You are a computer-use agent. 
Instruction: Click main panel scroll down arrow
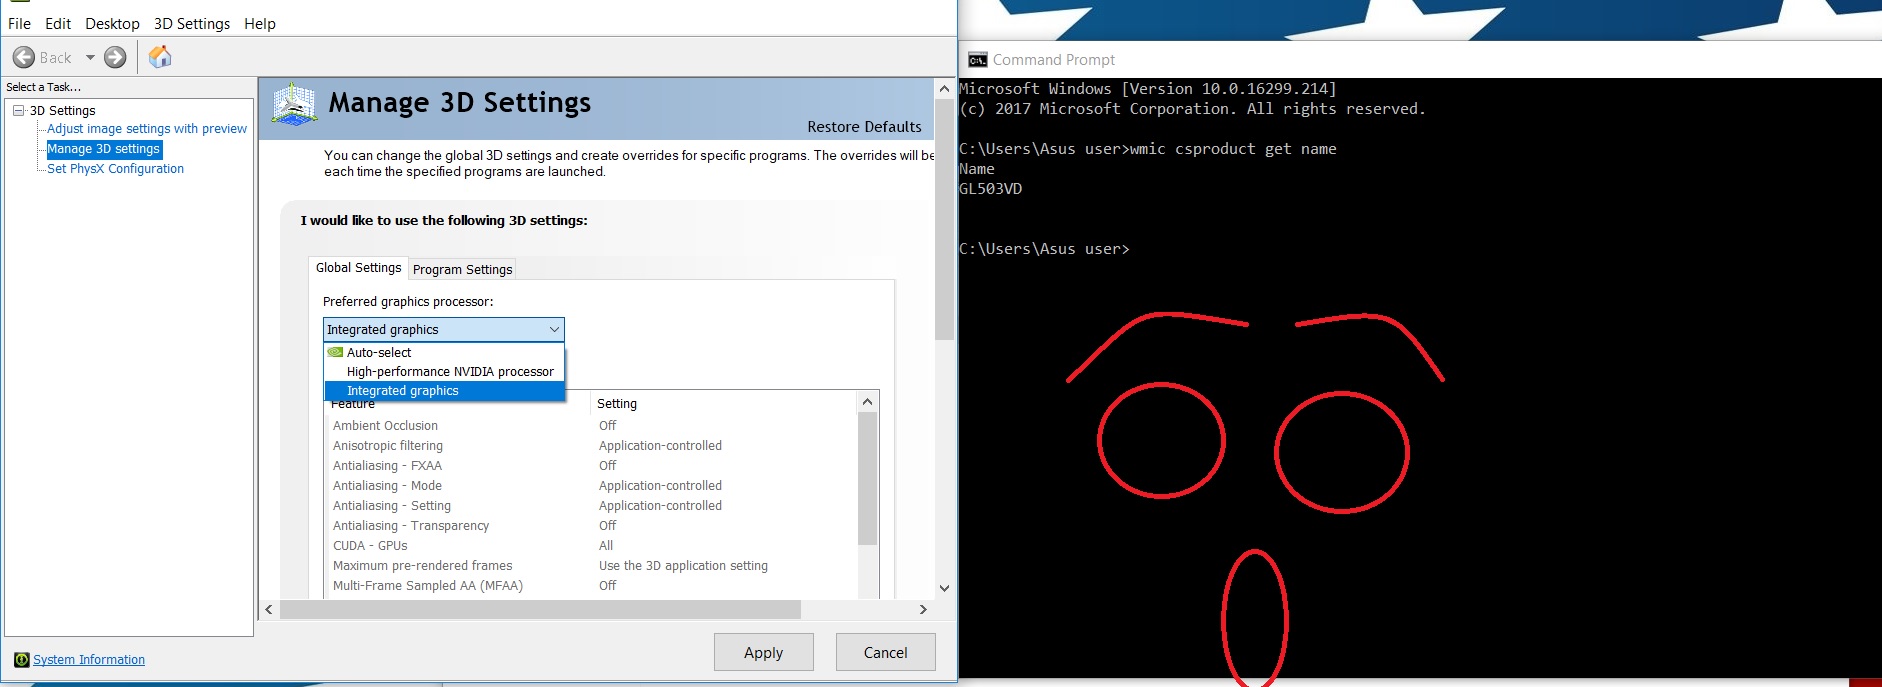944,588
